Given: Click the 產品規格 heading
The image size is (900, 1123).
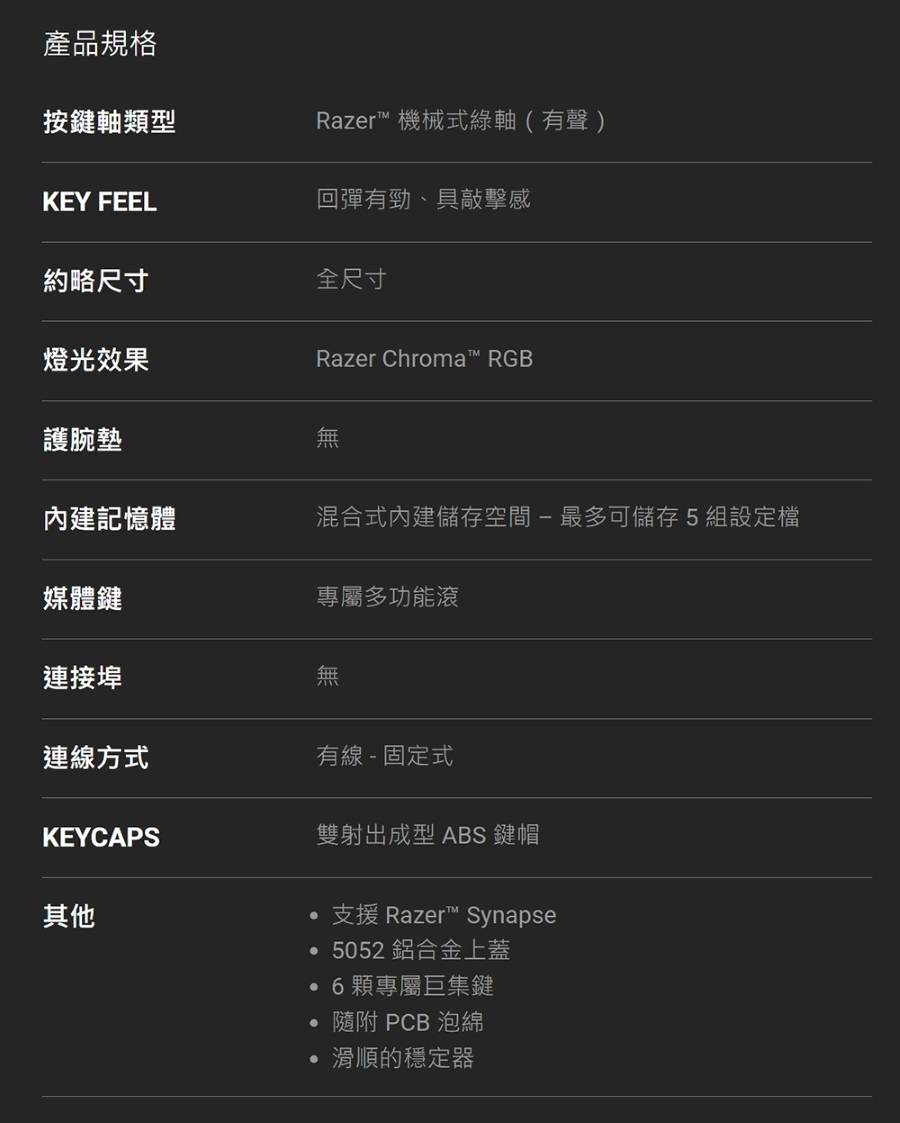Looking at the screenshot, I should coord(100,44).
